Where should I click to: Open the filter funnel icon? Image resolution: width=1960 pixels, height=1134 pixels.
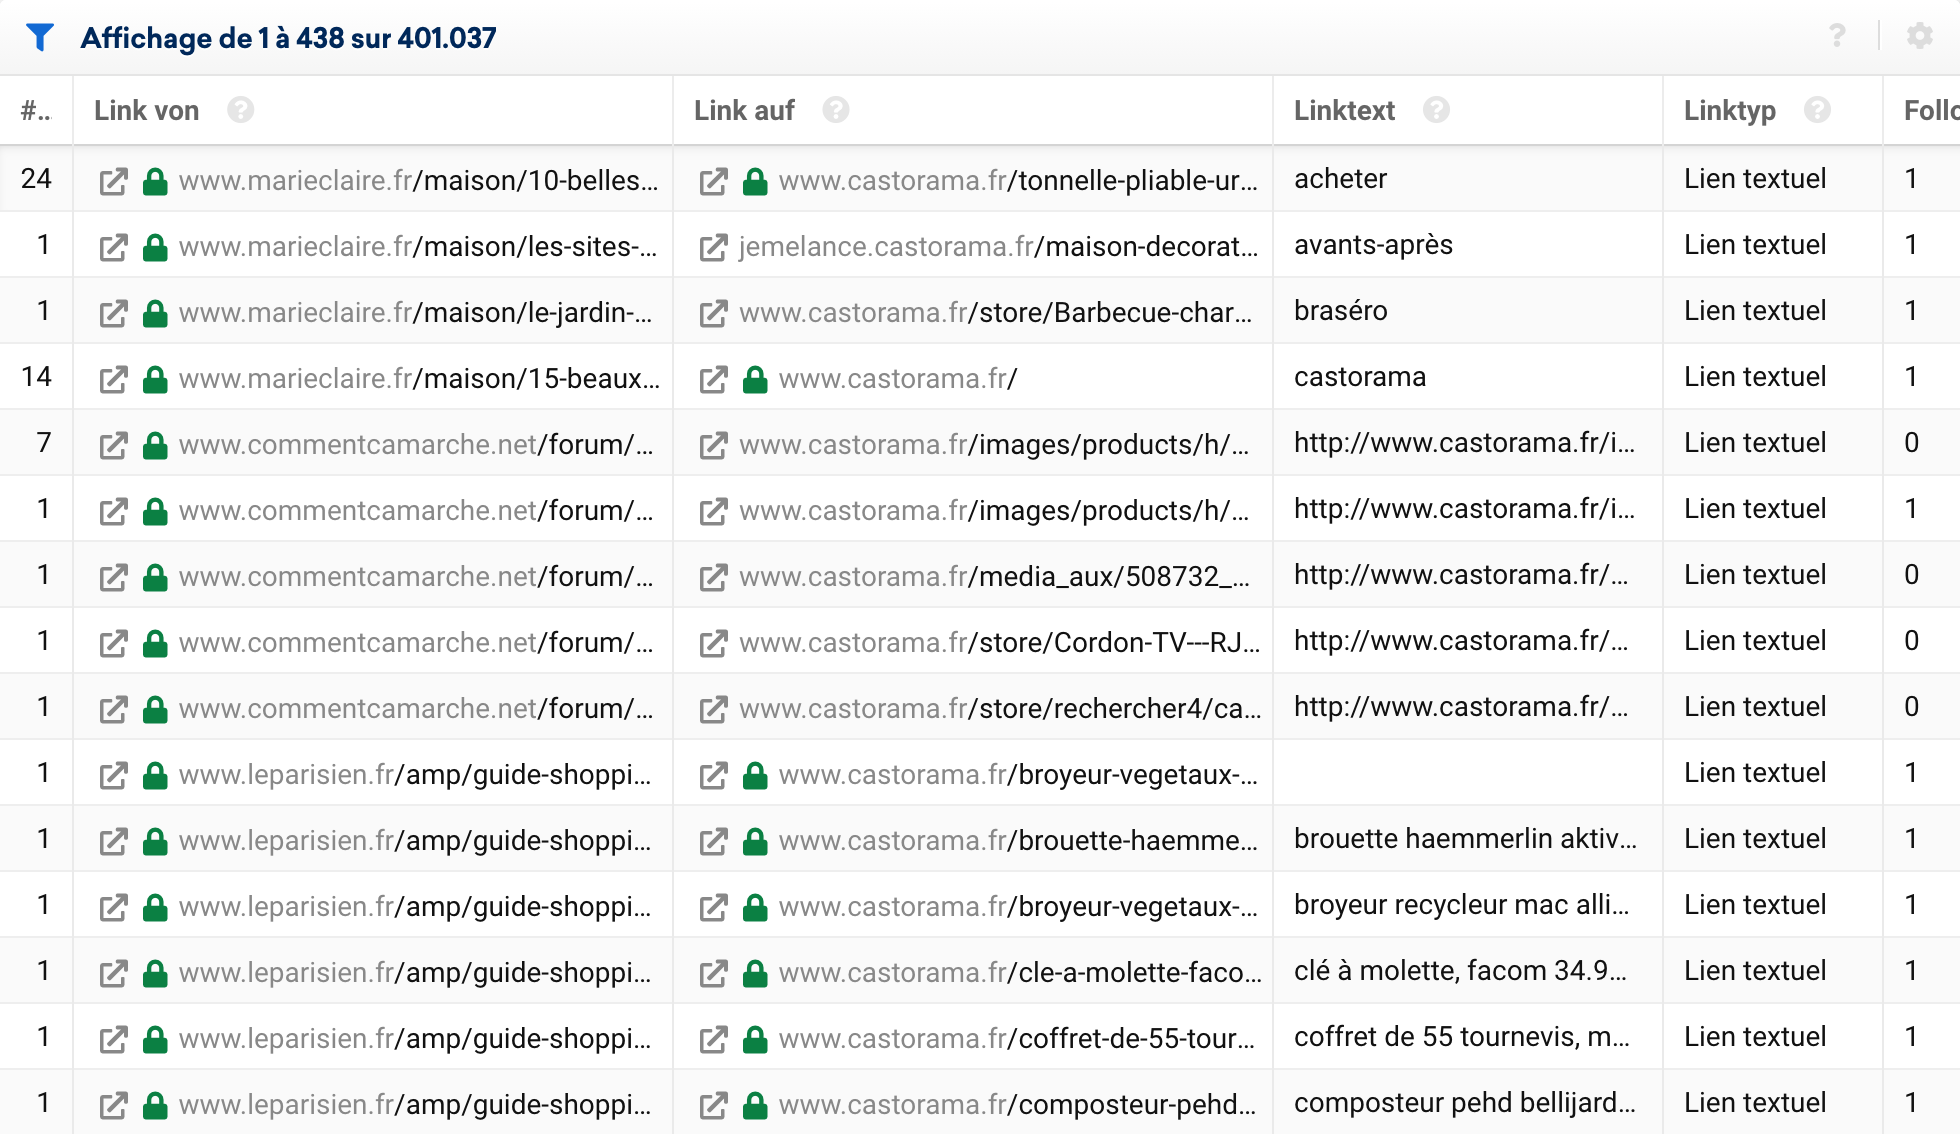pos(40,38)
